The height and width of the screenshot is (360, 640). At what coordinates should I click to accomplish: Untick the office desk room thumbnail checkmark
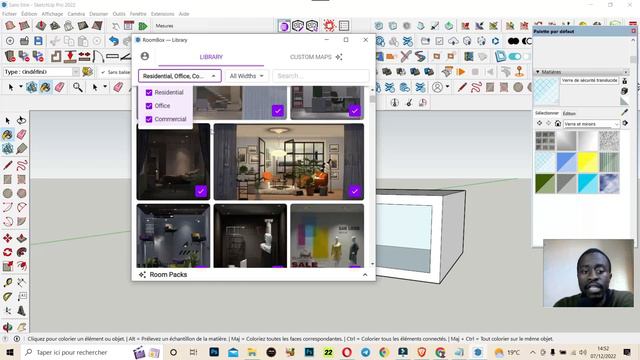[x=355, y=110]
